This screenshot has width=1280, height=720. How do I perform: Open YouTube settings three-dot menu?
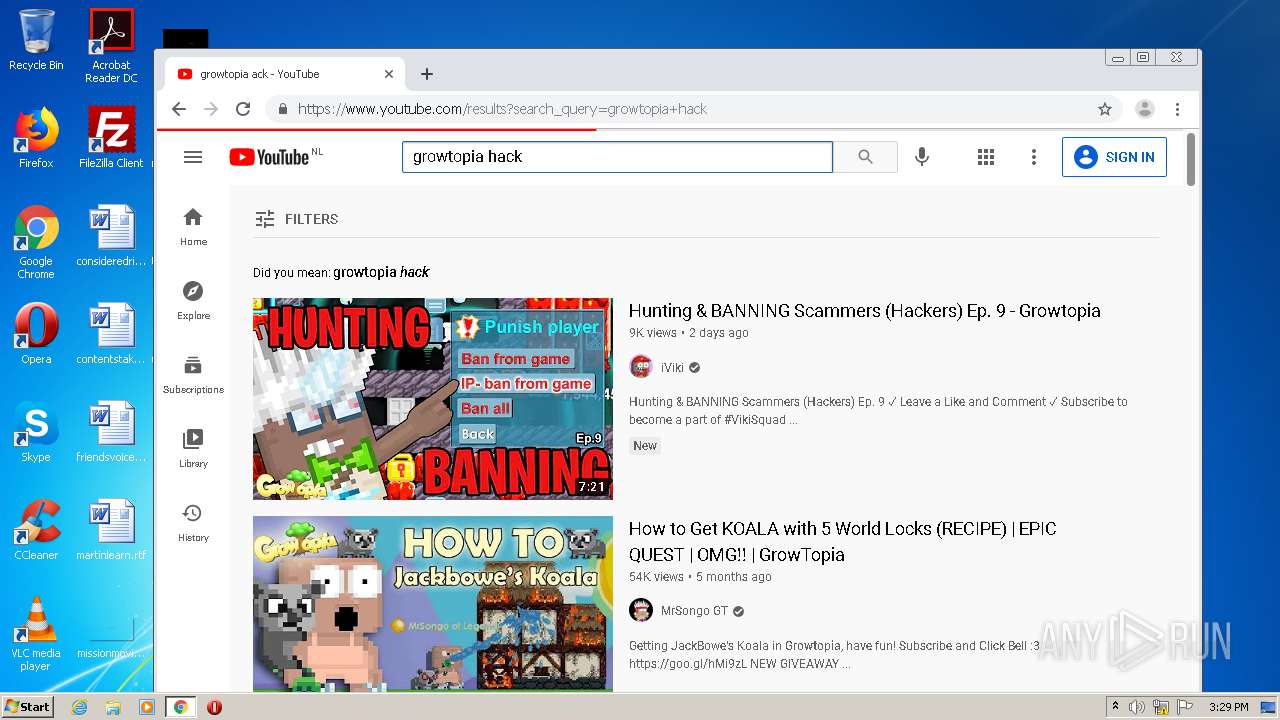tap(1034, 157)
